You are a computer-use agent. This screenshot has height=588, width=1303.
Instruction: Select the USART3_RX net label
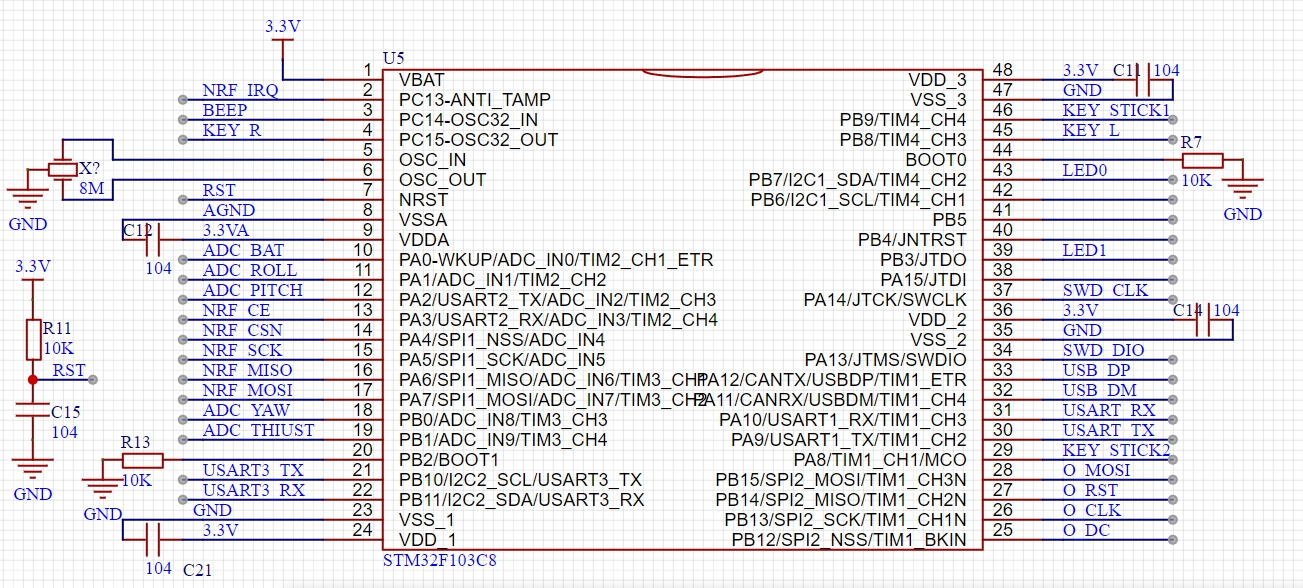pos(253,490)
